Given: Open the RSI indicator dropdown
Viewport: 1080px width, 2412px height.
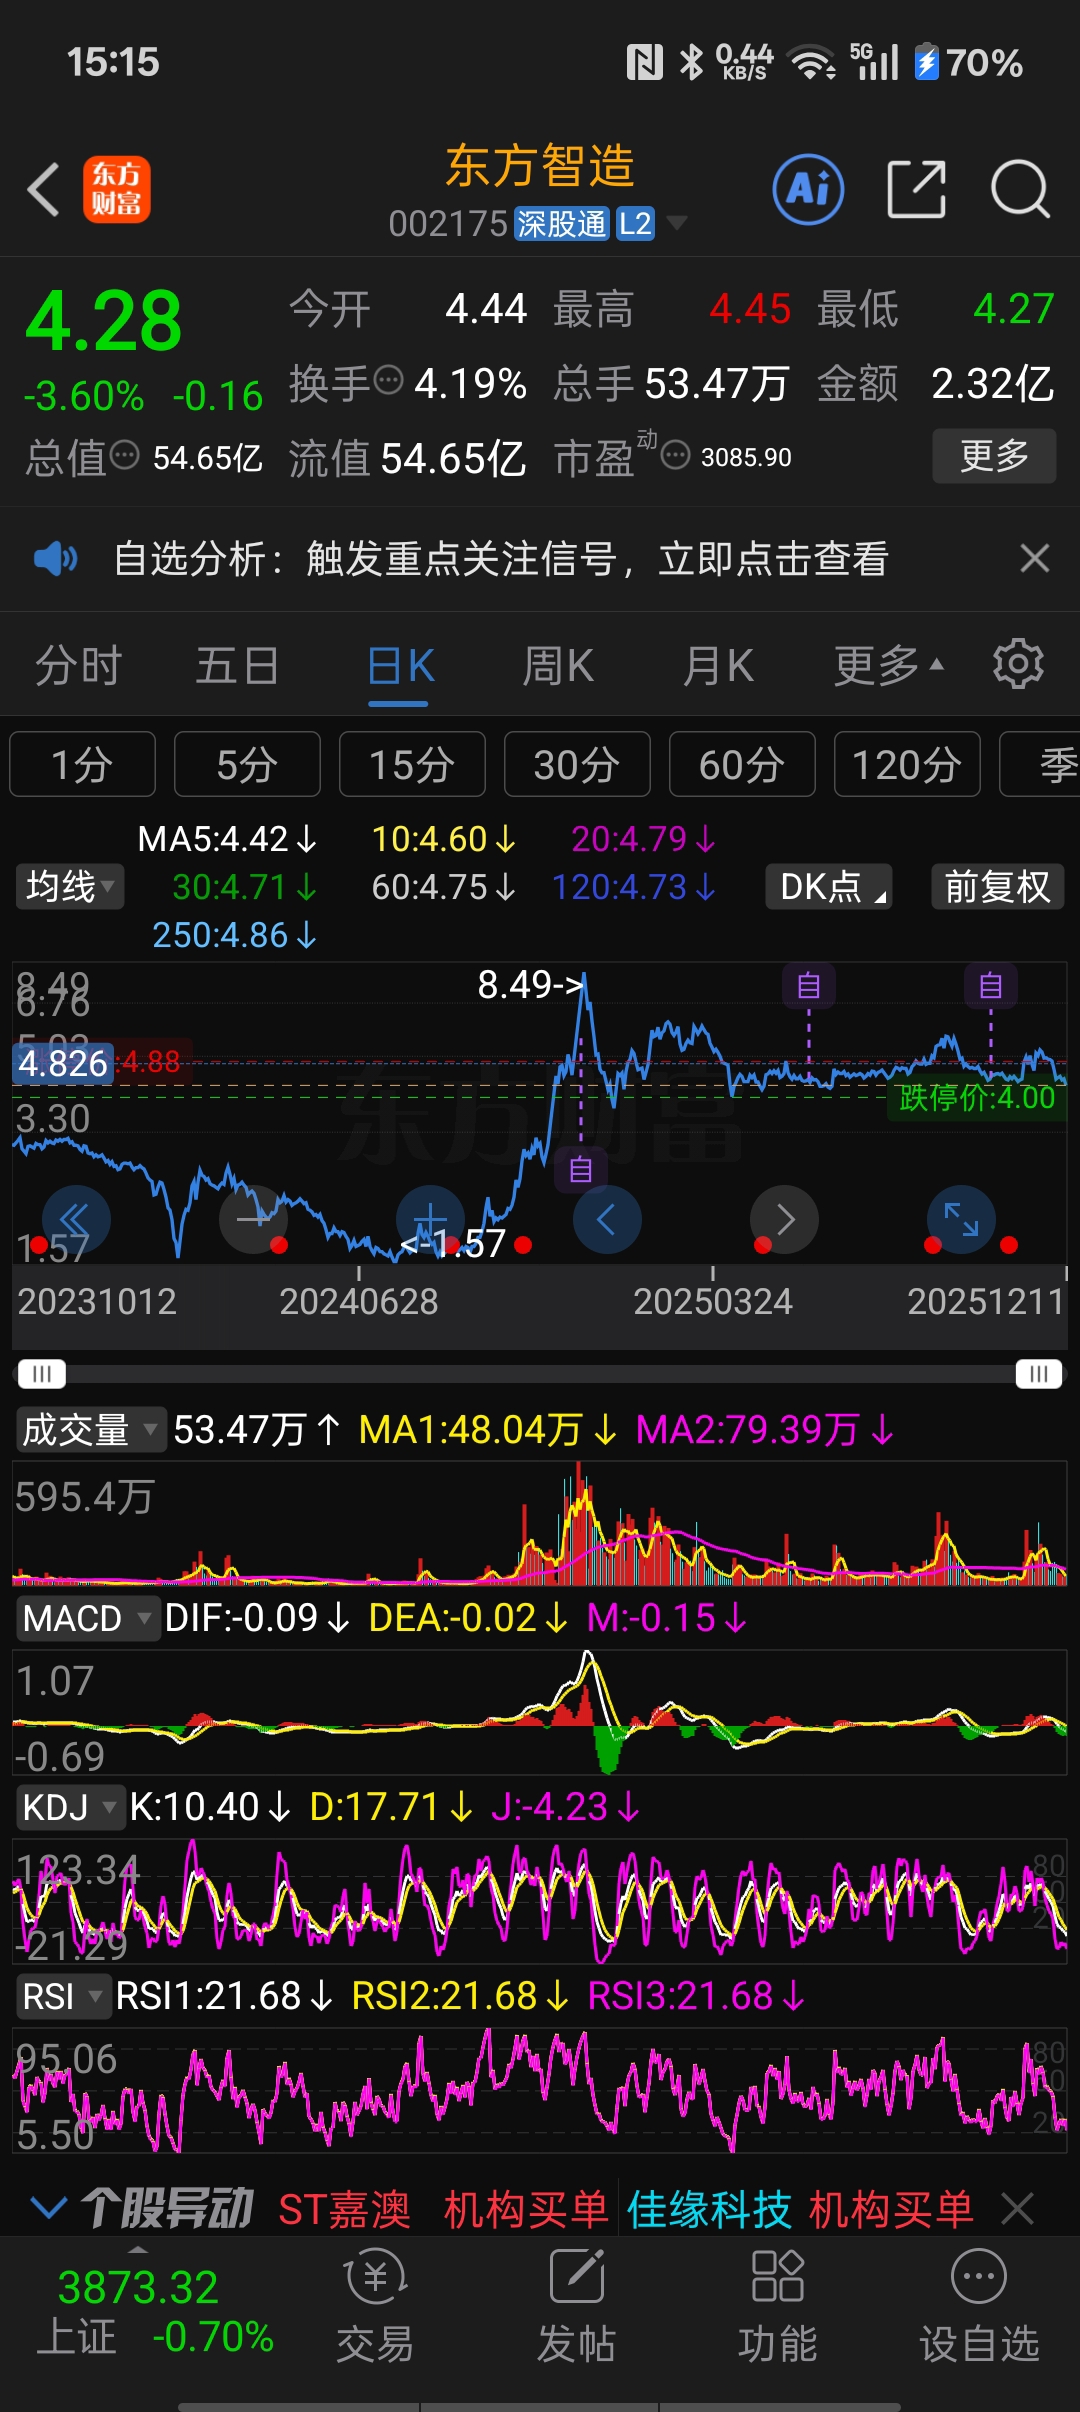Looking at the screenshot, I should coord(63,1996).
